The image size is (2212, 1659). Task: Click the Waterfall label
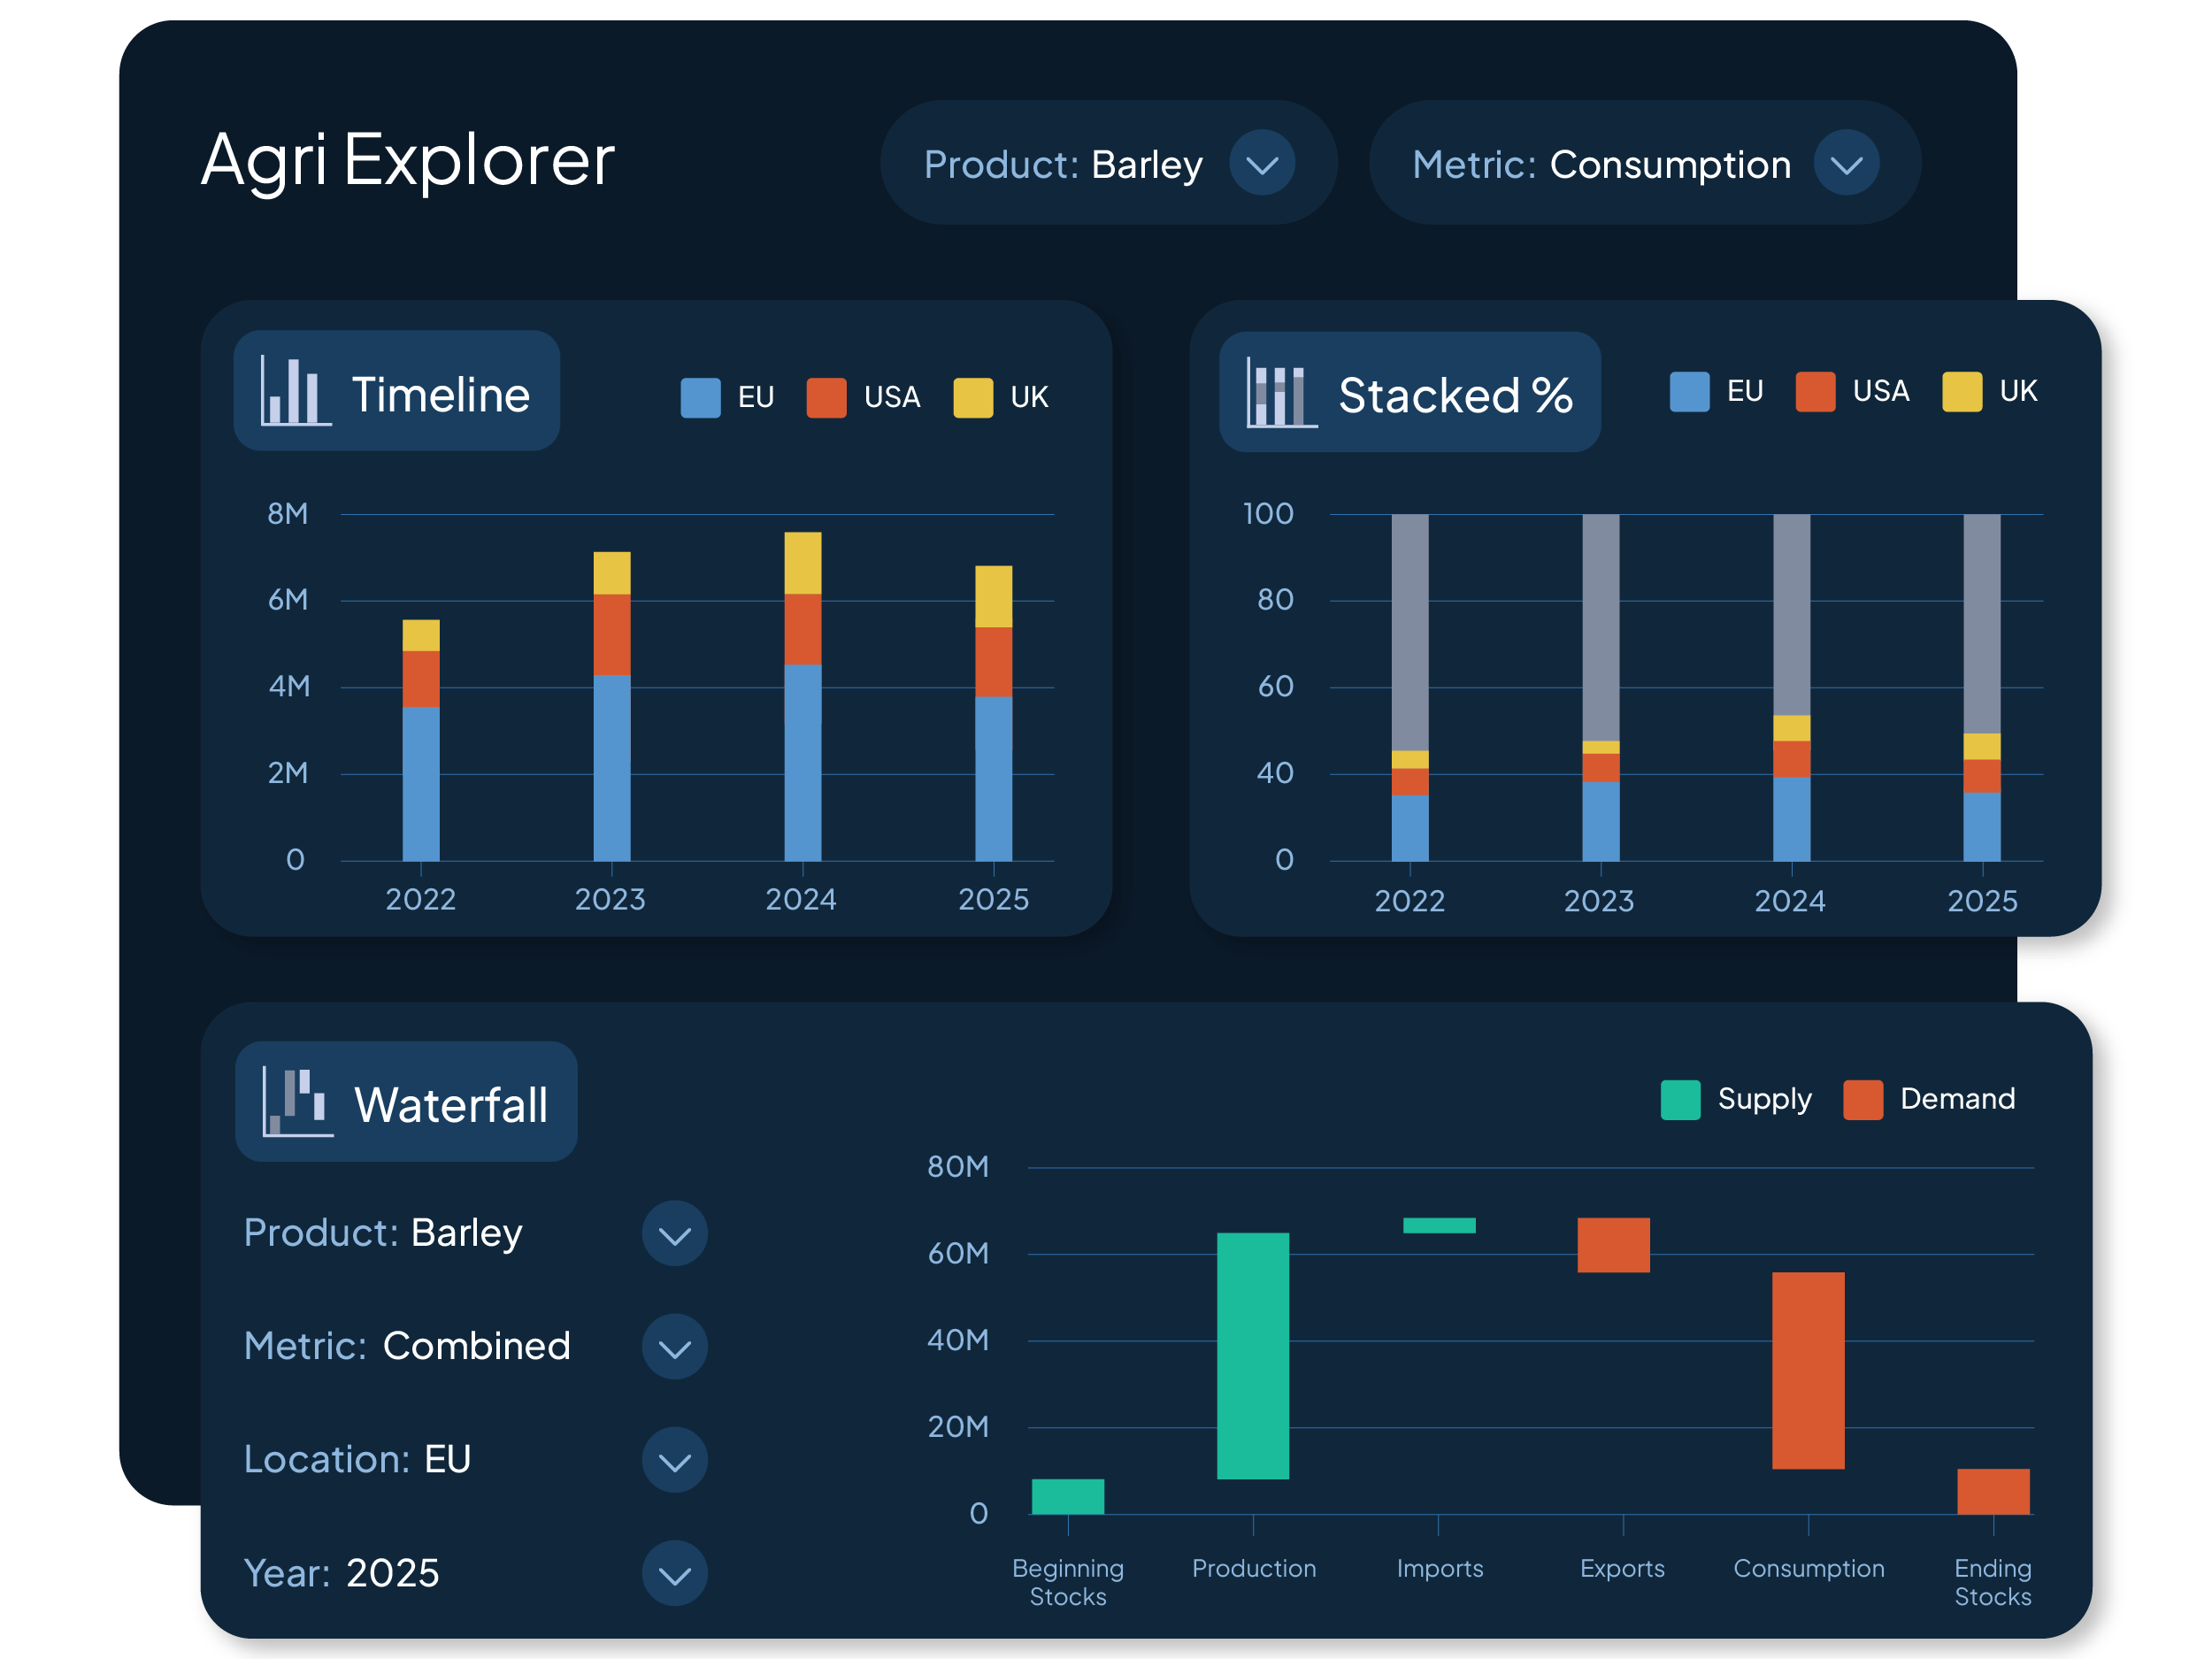[450, 1105]
